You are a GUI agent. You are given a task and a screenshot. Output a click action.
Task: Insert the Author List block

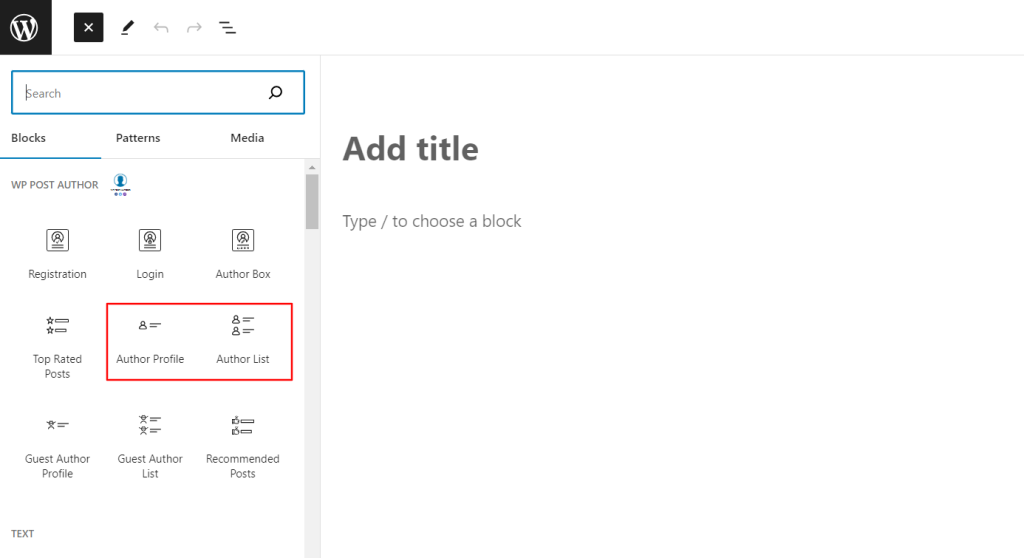coord(243,340)
